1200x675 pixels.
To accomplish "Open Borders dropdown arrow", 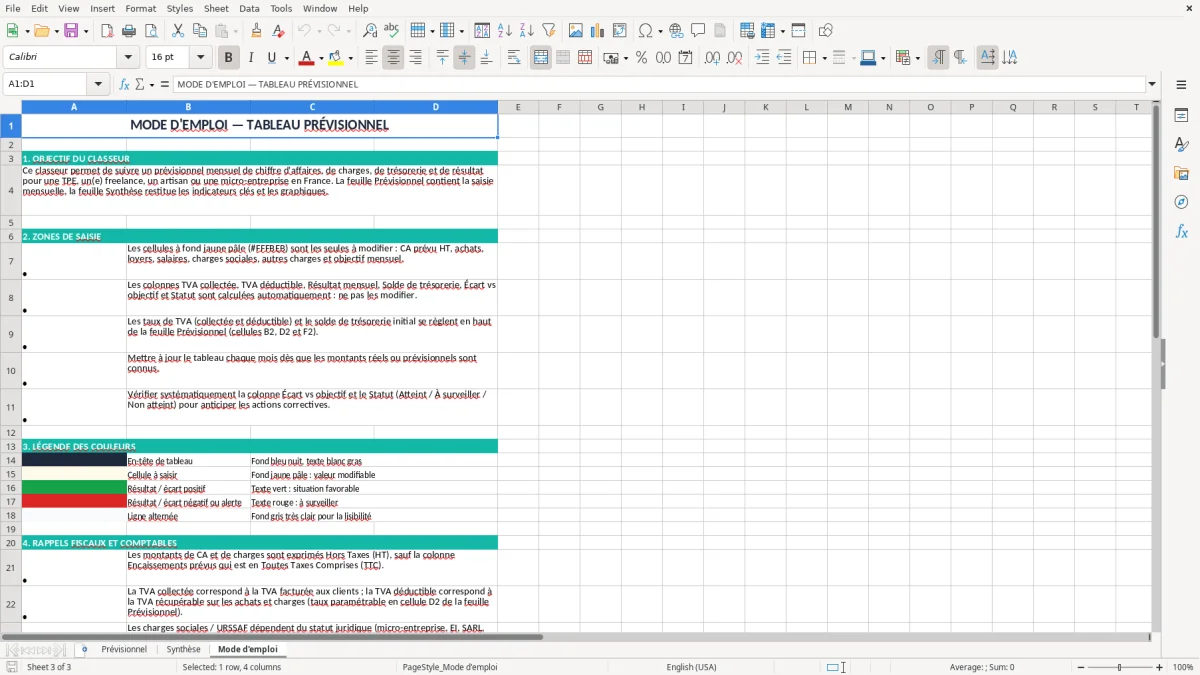I will click(826, 58).
